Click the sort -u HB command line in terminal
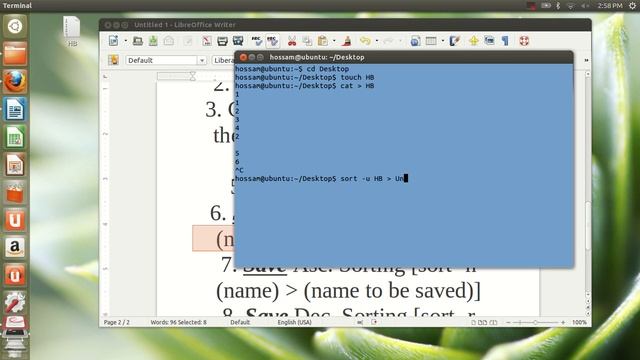The height and width of the screenshot is (360, 640). [320, 179]
